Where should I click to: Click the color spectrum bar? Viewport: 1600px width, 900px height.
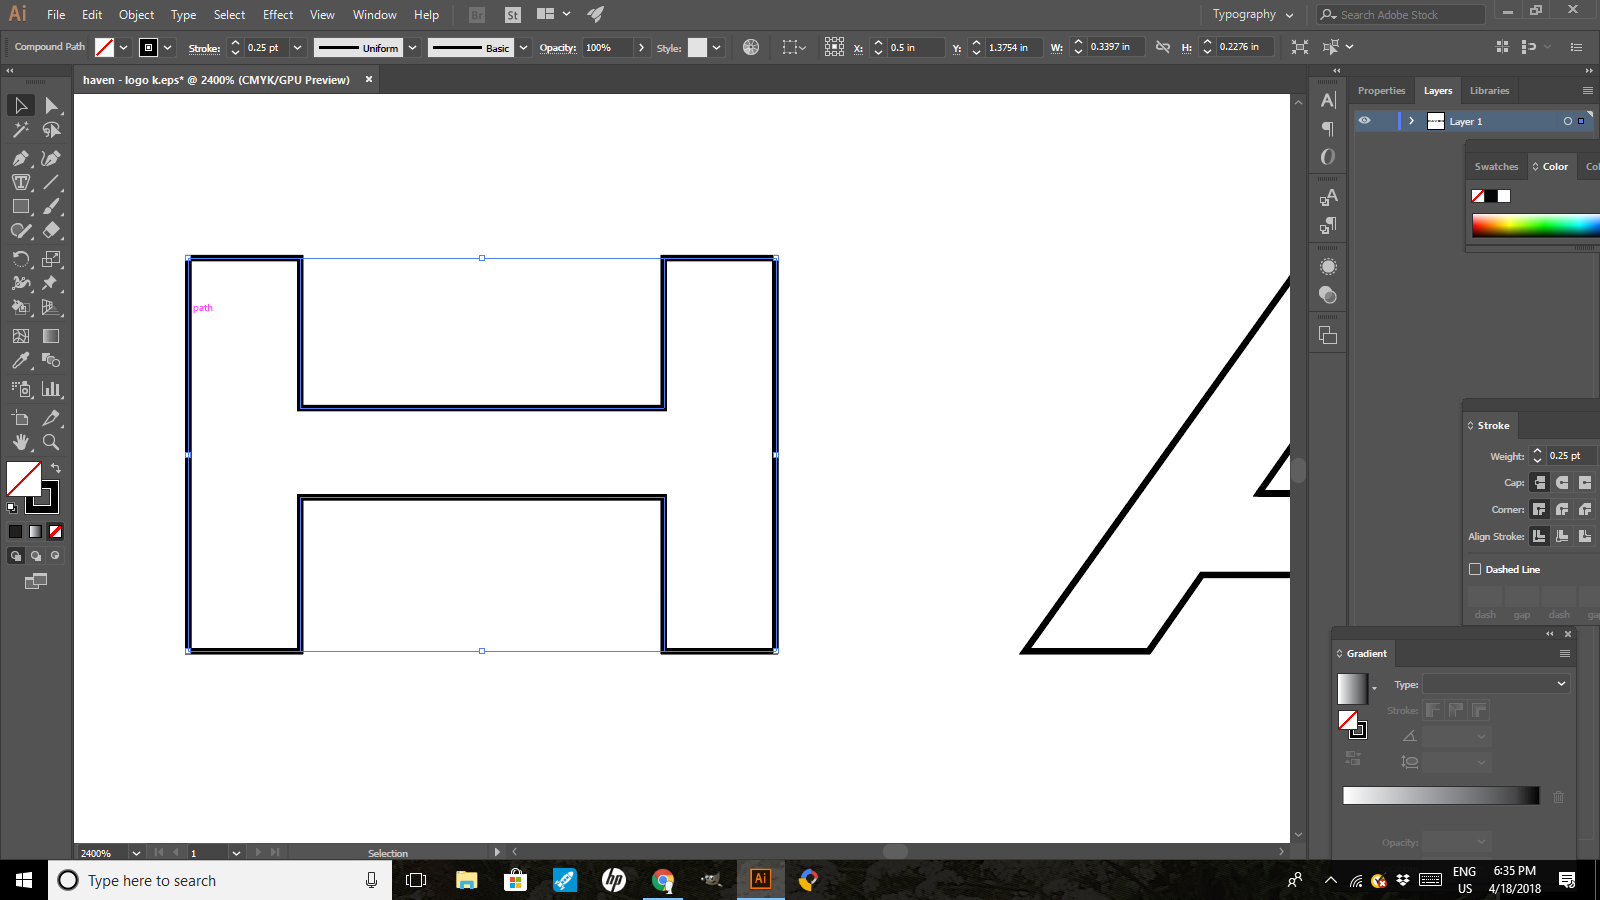click(1535, 226)
